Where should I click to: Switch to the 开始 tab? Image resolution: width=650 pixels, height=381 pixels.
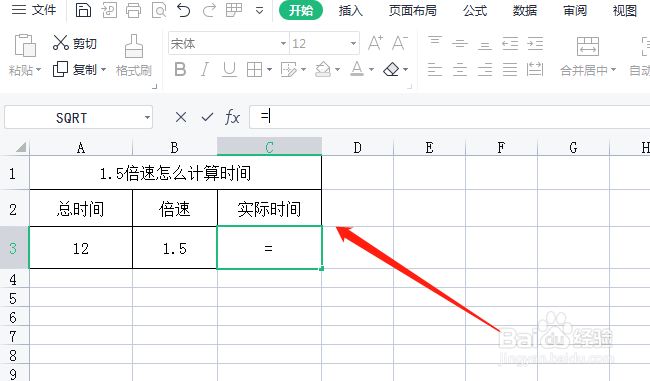tap(301, 10)
